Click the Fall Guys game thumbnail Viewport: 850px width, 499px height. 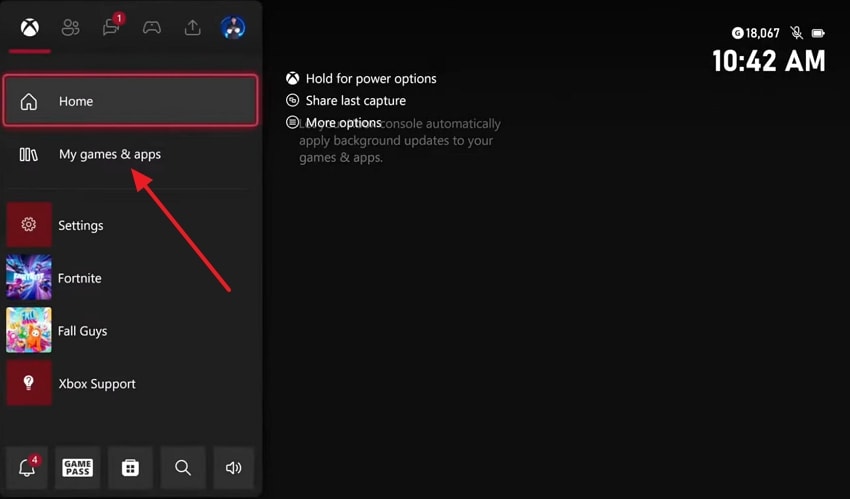(29, 330)
